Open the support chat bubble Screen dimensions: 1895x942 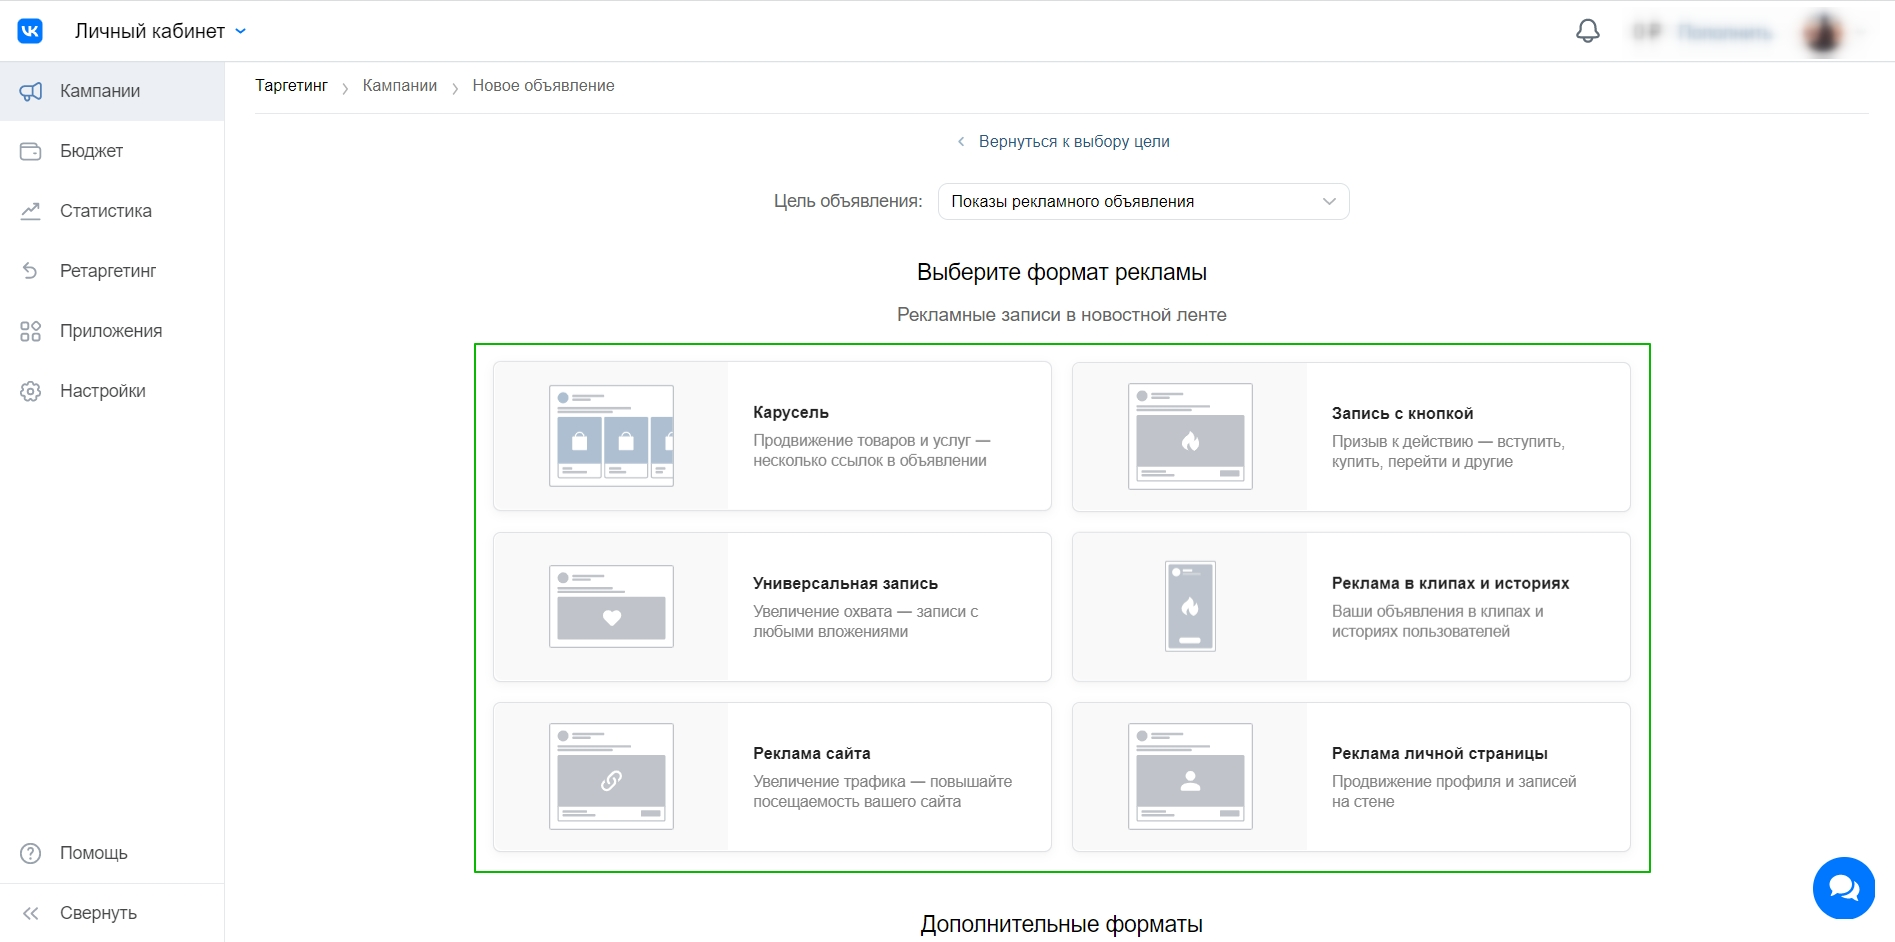point(1843,888)
